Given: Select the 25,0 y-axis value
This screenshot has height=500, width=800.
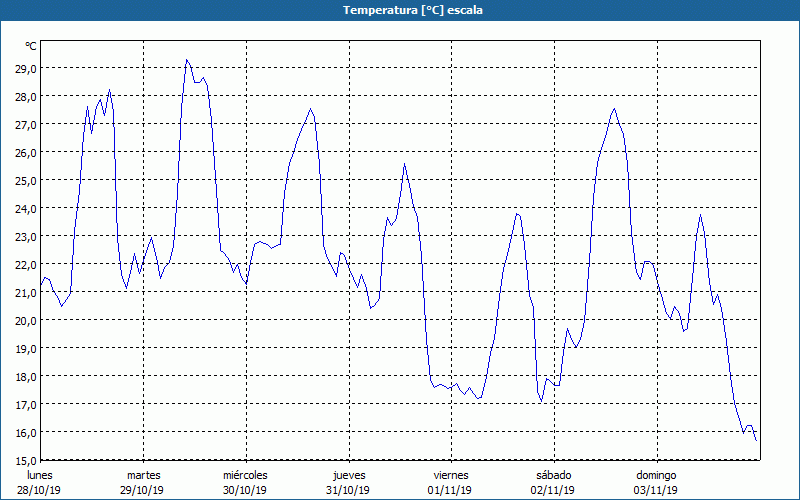Looking at the screenshot, I should pos(26,181).
